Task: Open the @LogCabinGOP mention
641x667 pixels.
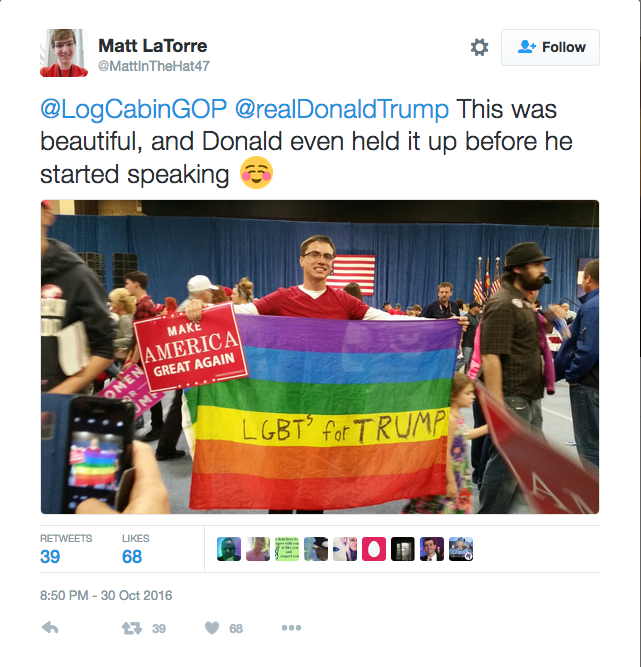Action: pyautogui.click(x=133, y=109)
